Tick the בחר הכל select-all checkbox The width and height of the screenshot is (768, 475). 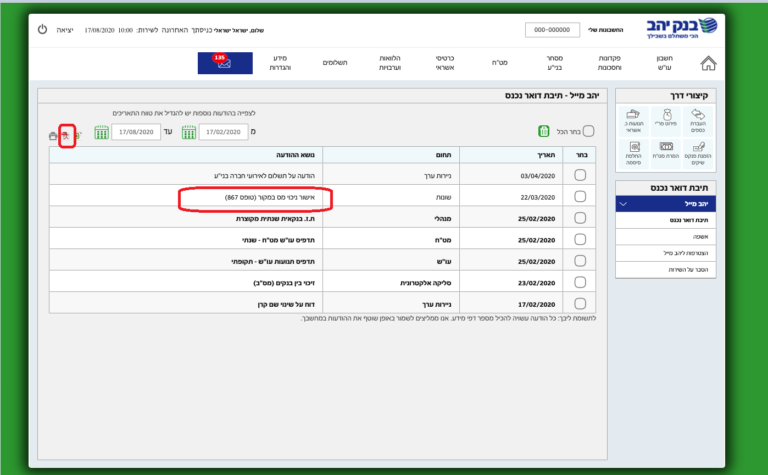[x=588, y=131]
